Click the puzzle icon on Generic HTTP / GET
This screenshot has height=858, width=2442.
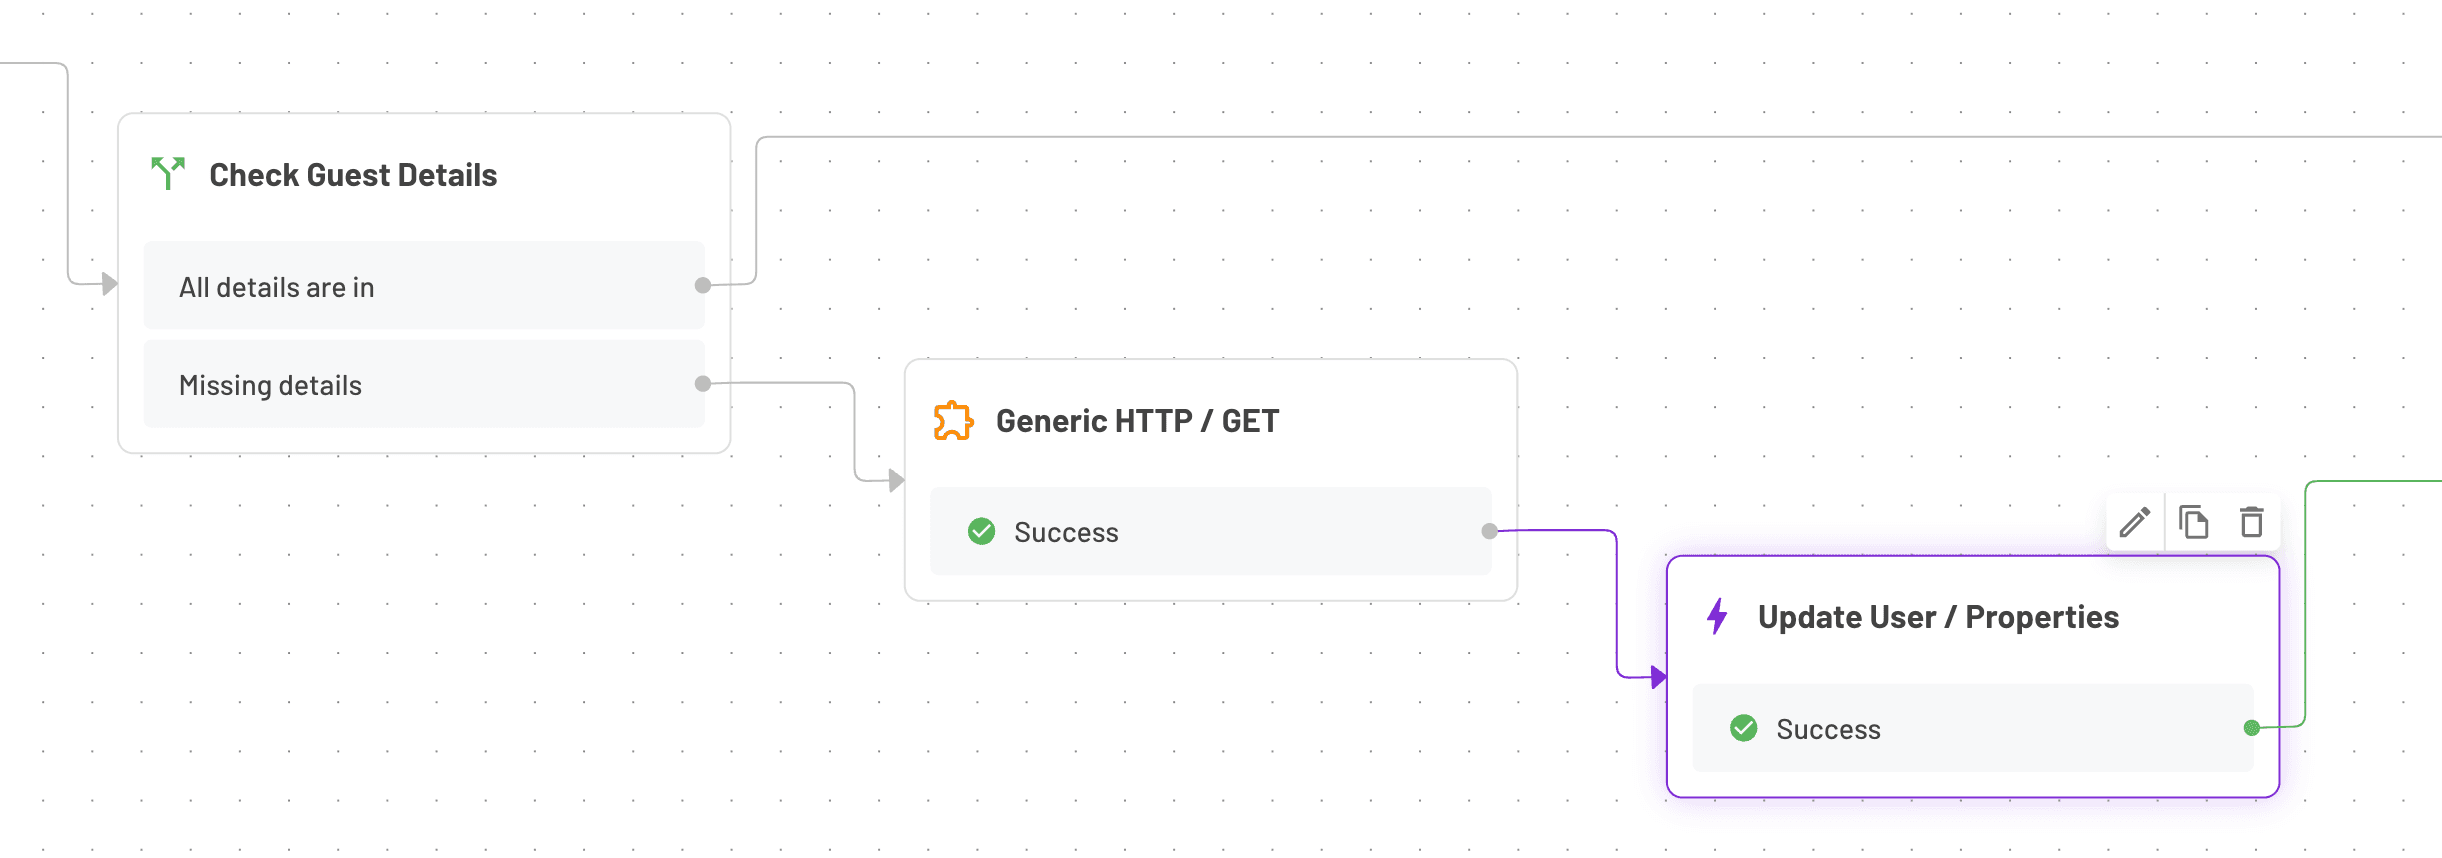click(x=952, y=420)
